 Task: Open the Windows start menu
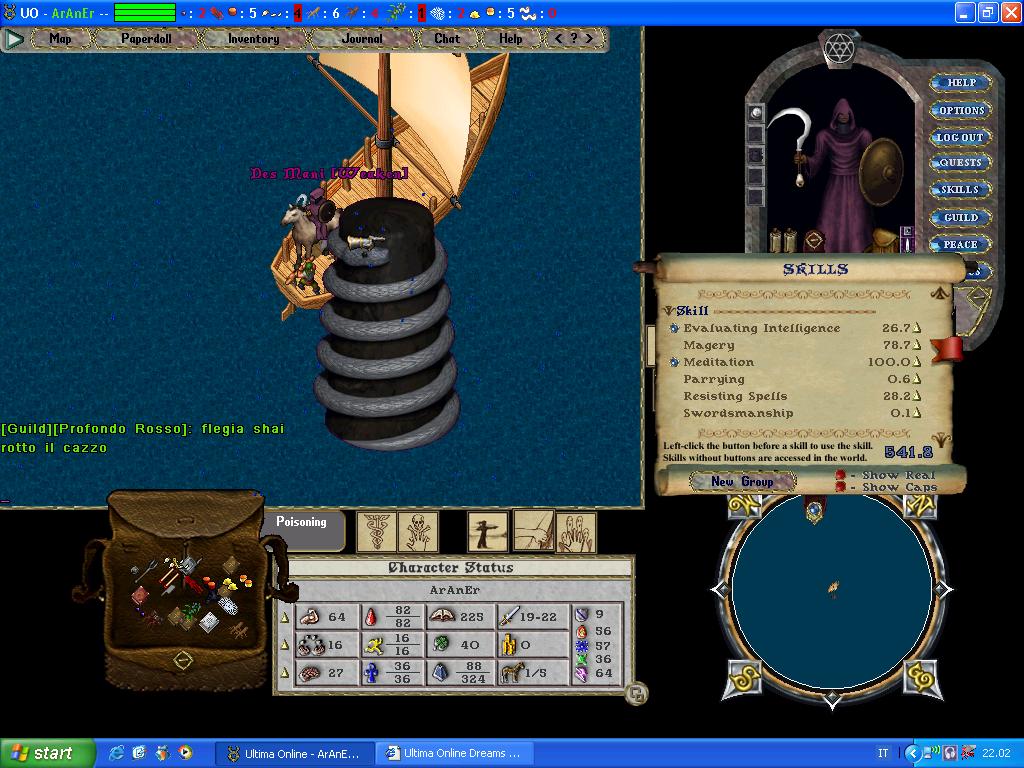tap(46, 753)
